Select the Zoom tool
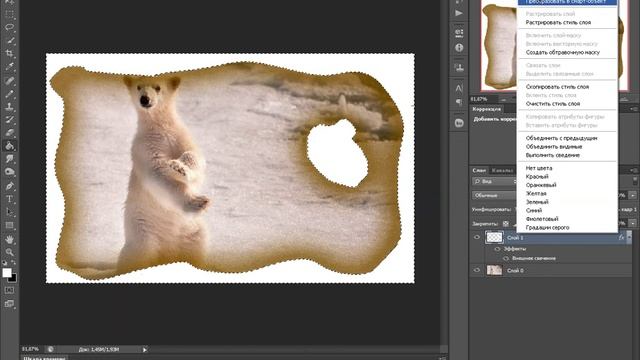 pyautogui.click(x=9, y=252)
